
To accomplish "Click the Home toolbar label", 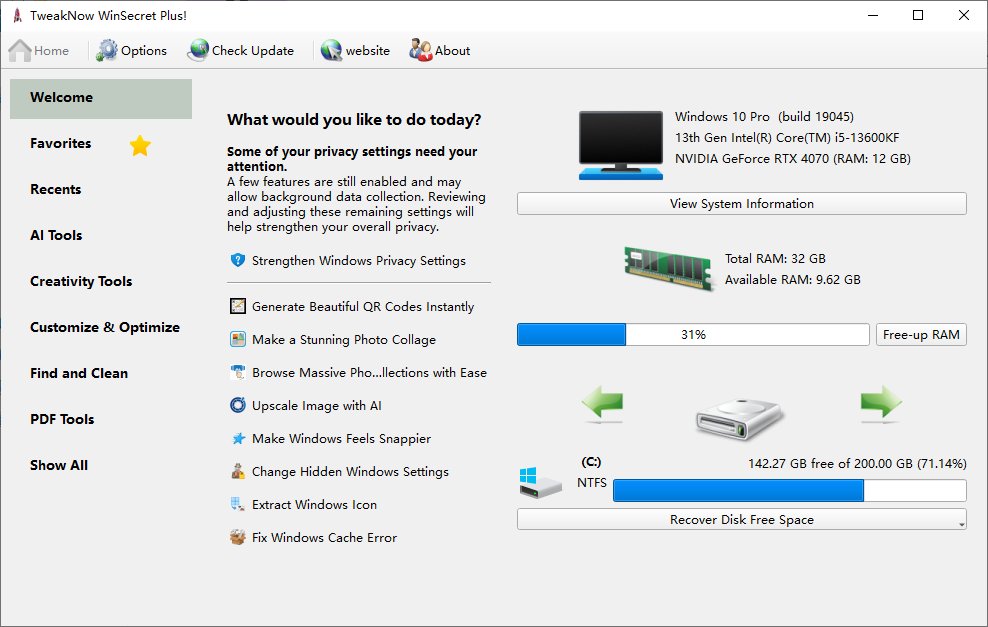I will coord(52,51).
